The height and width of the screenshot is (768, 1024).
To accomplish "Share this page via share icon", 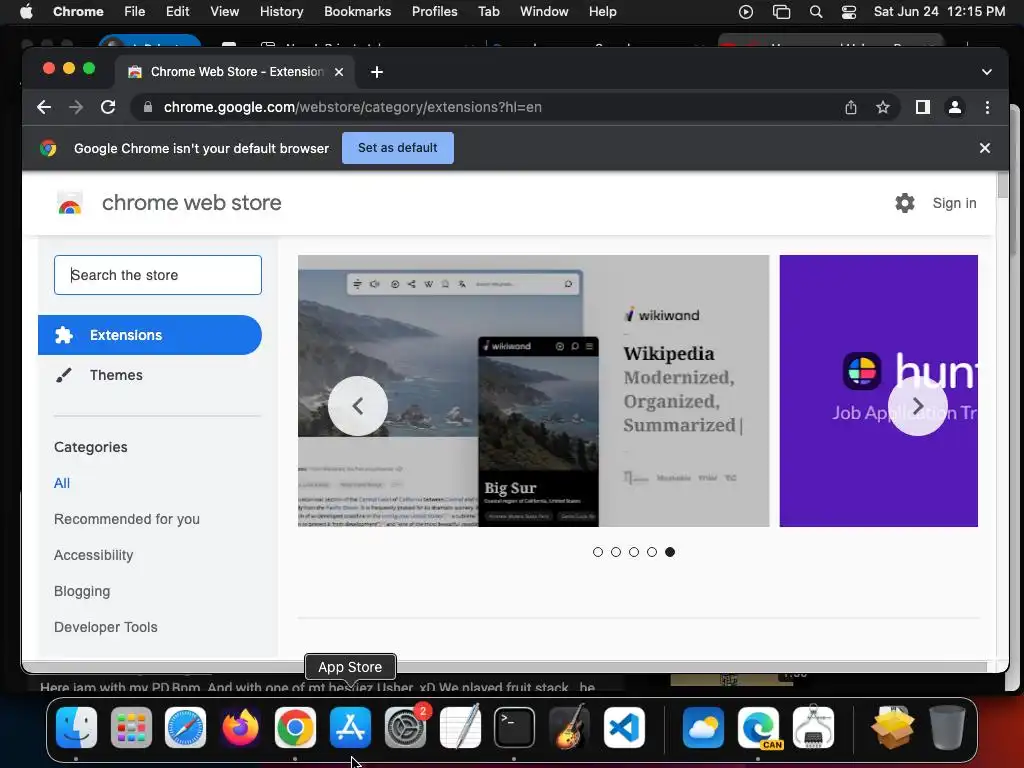I will point(850,107).
